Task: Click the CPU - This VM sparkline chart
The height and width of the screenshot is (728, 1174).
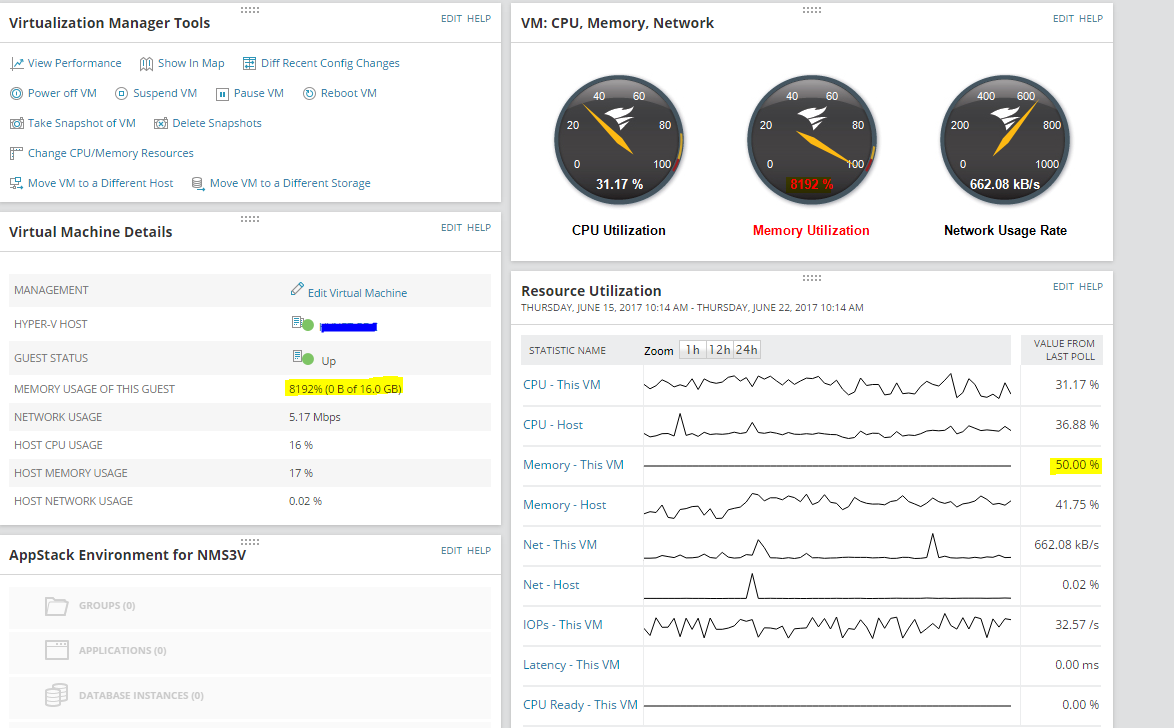Action: click(x=827, y=385)
